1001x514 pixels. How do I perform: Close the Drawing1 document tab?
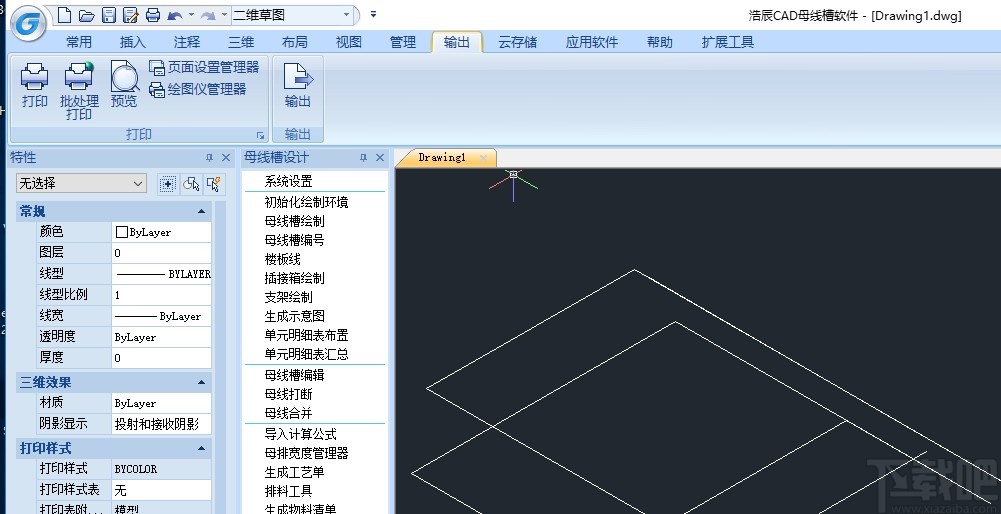(484, 158)
